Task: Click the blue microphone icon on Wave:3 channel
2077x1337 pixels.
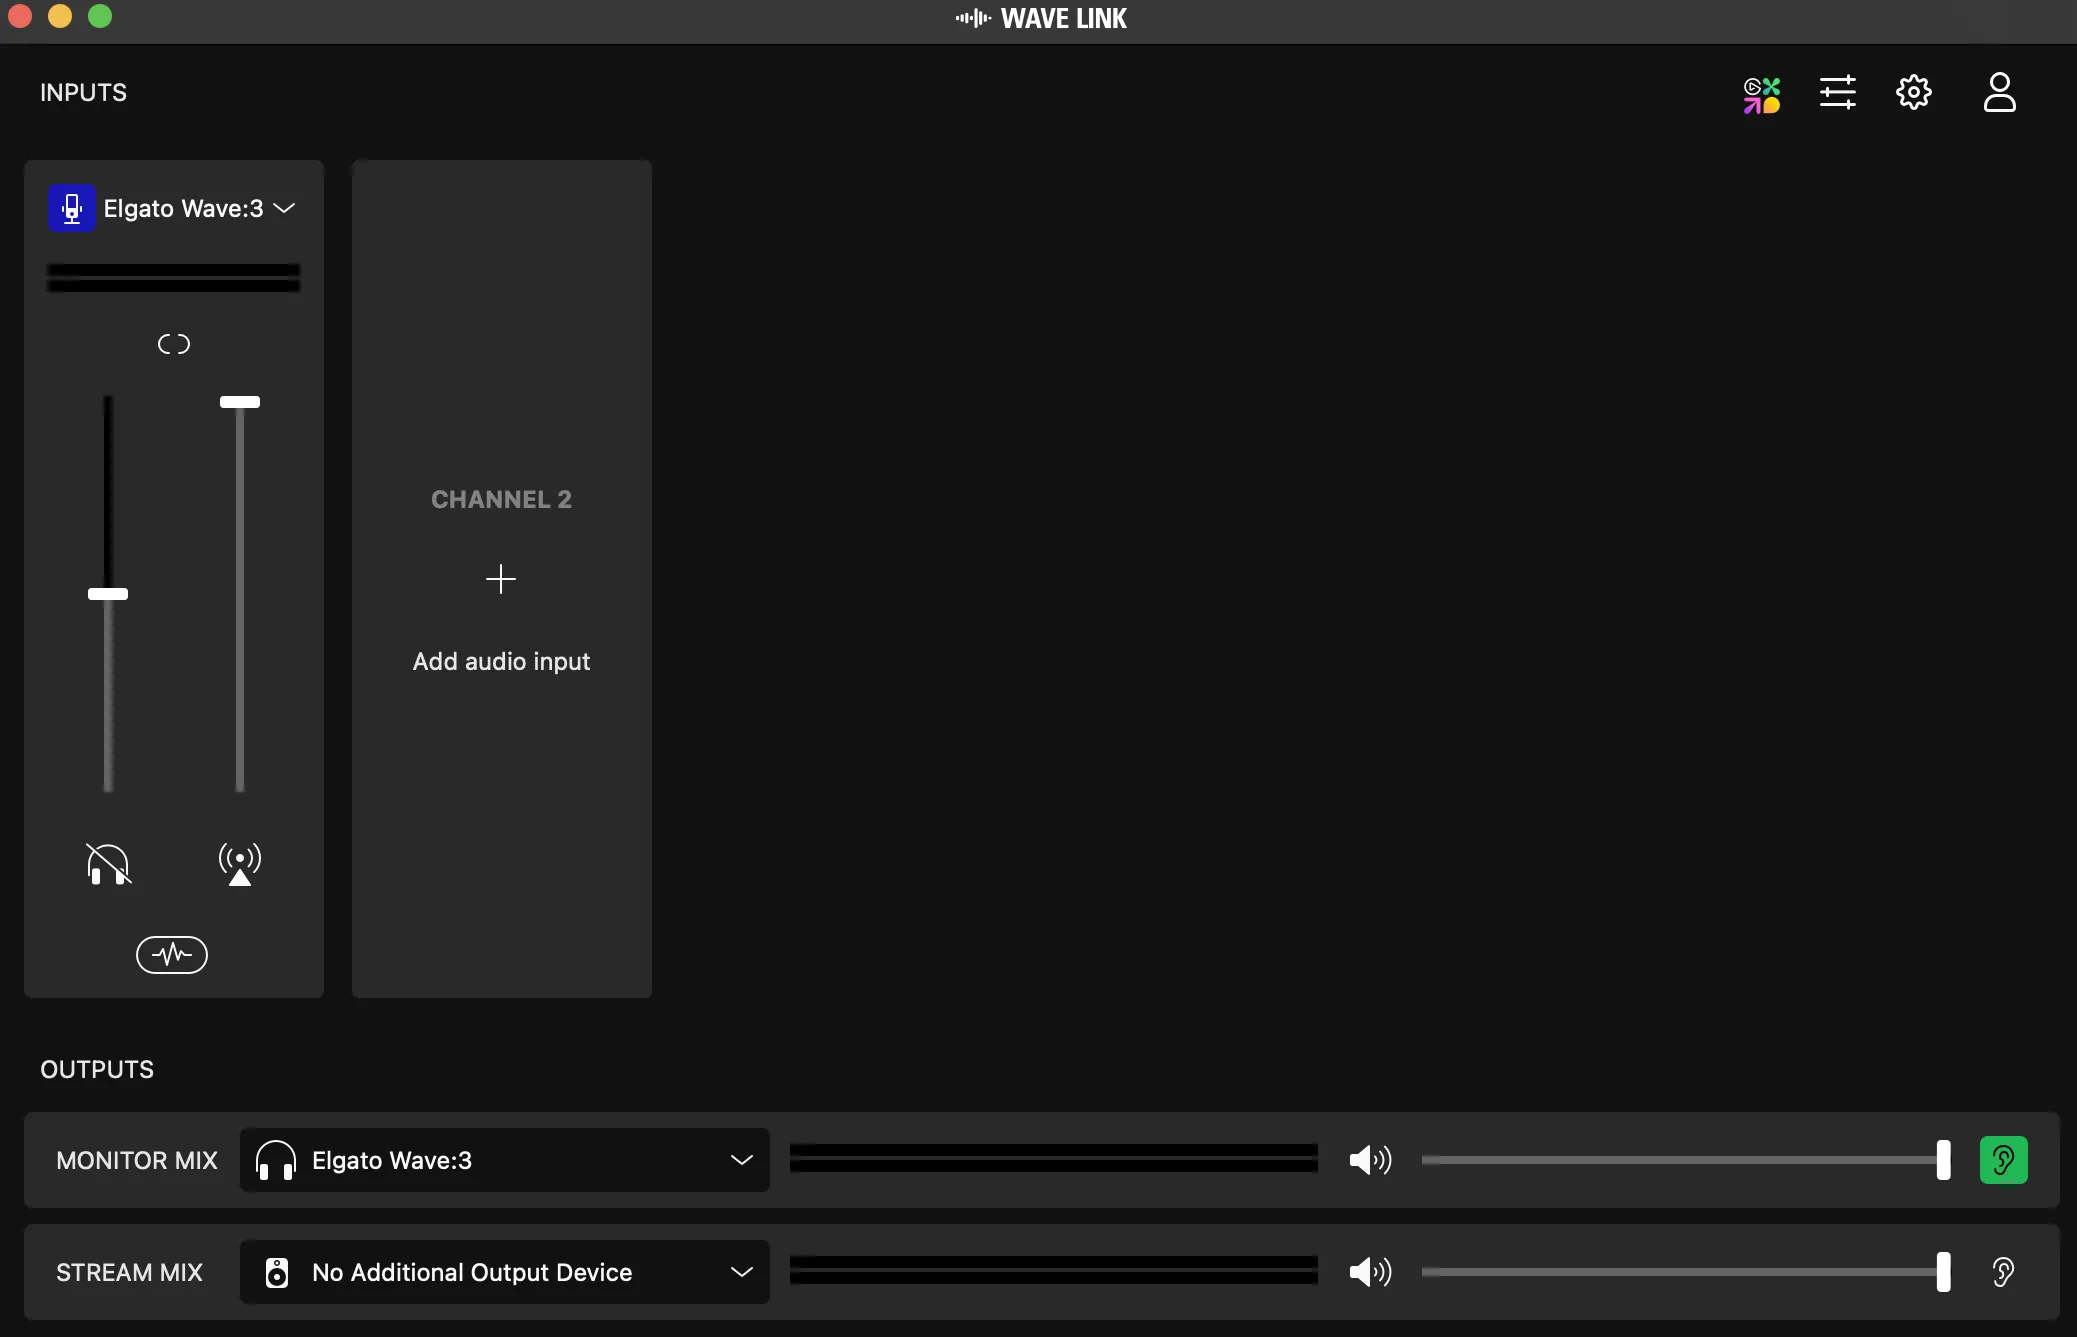Action: [72, 208]
